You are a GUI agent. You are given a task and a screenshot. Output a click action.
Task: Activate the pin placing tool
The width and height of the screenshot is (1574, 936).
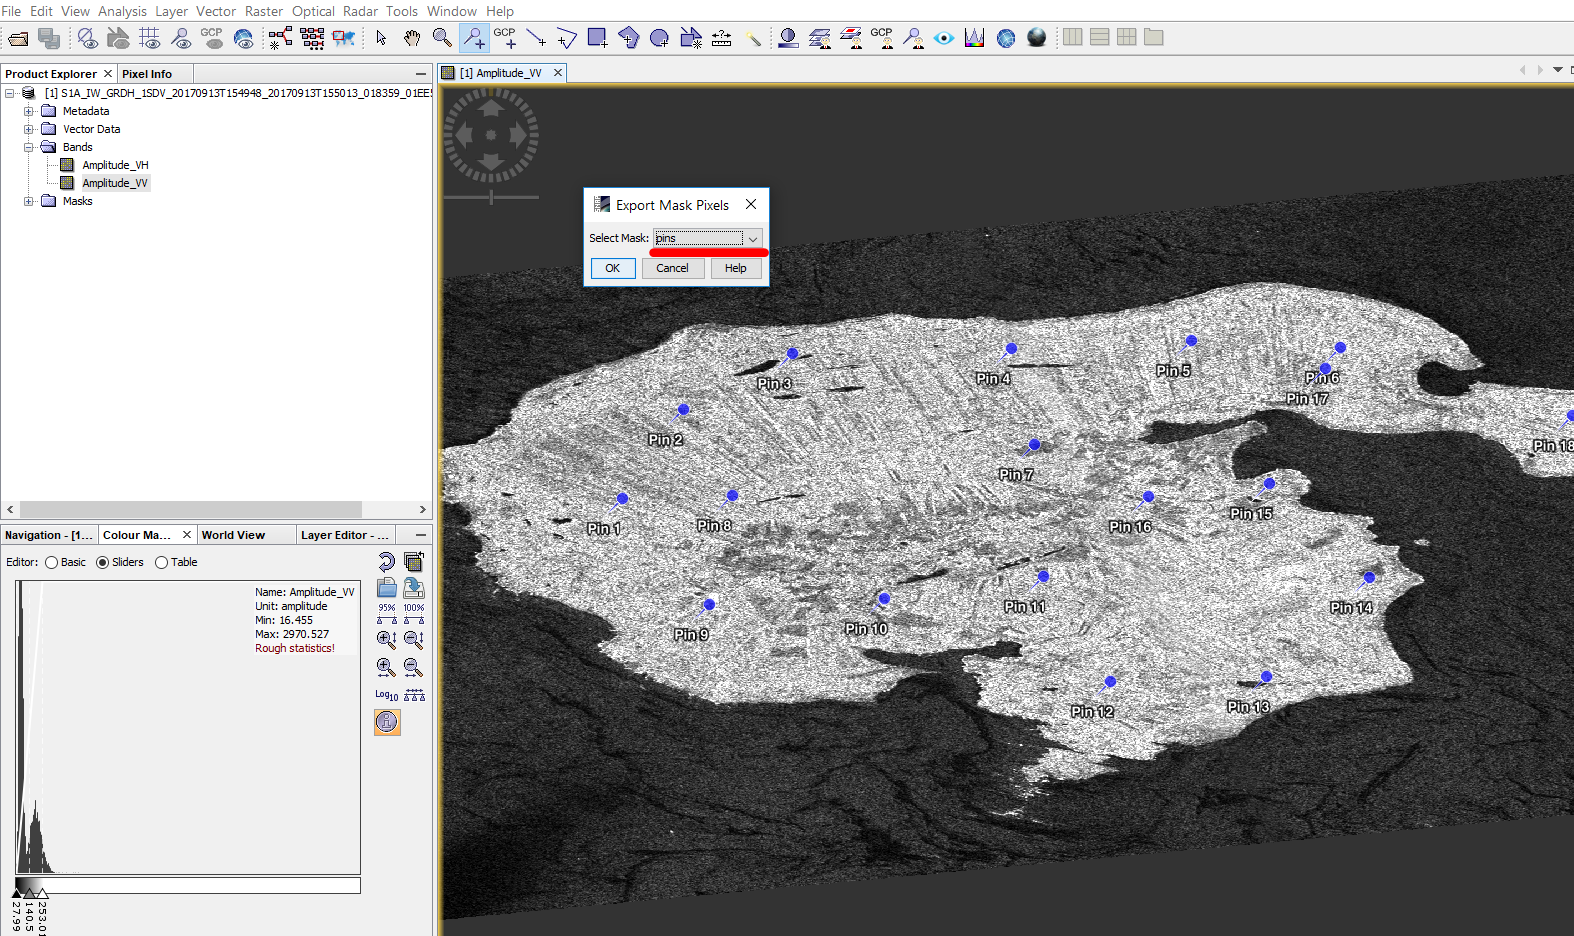[x=474, y=38]
